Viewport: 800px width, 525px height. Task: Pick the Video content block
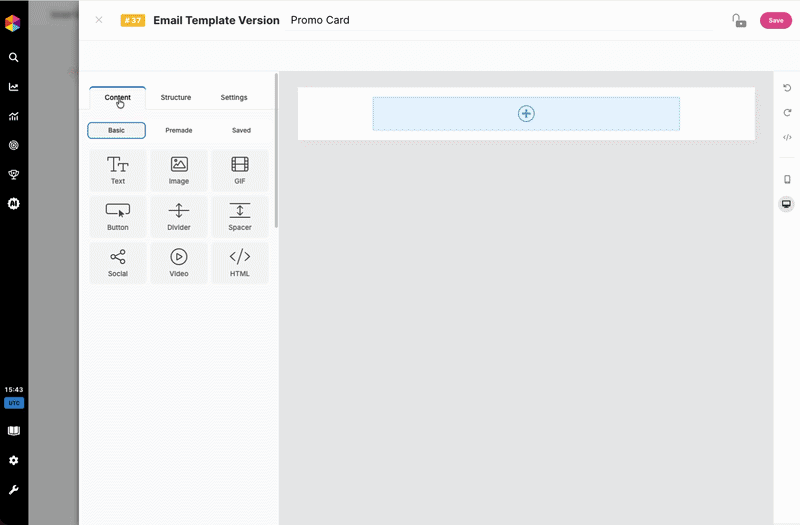(x=179, y=262)
